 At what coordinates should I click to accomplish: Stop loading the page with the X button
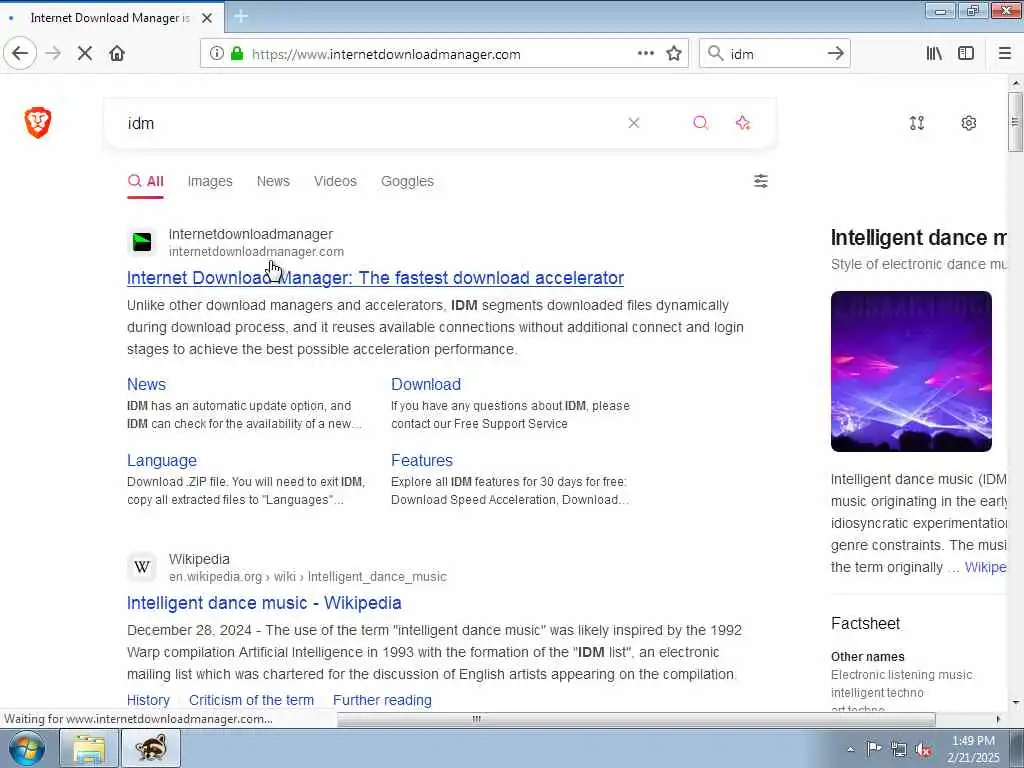(85, 54)
